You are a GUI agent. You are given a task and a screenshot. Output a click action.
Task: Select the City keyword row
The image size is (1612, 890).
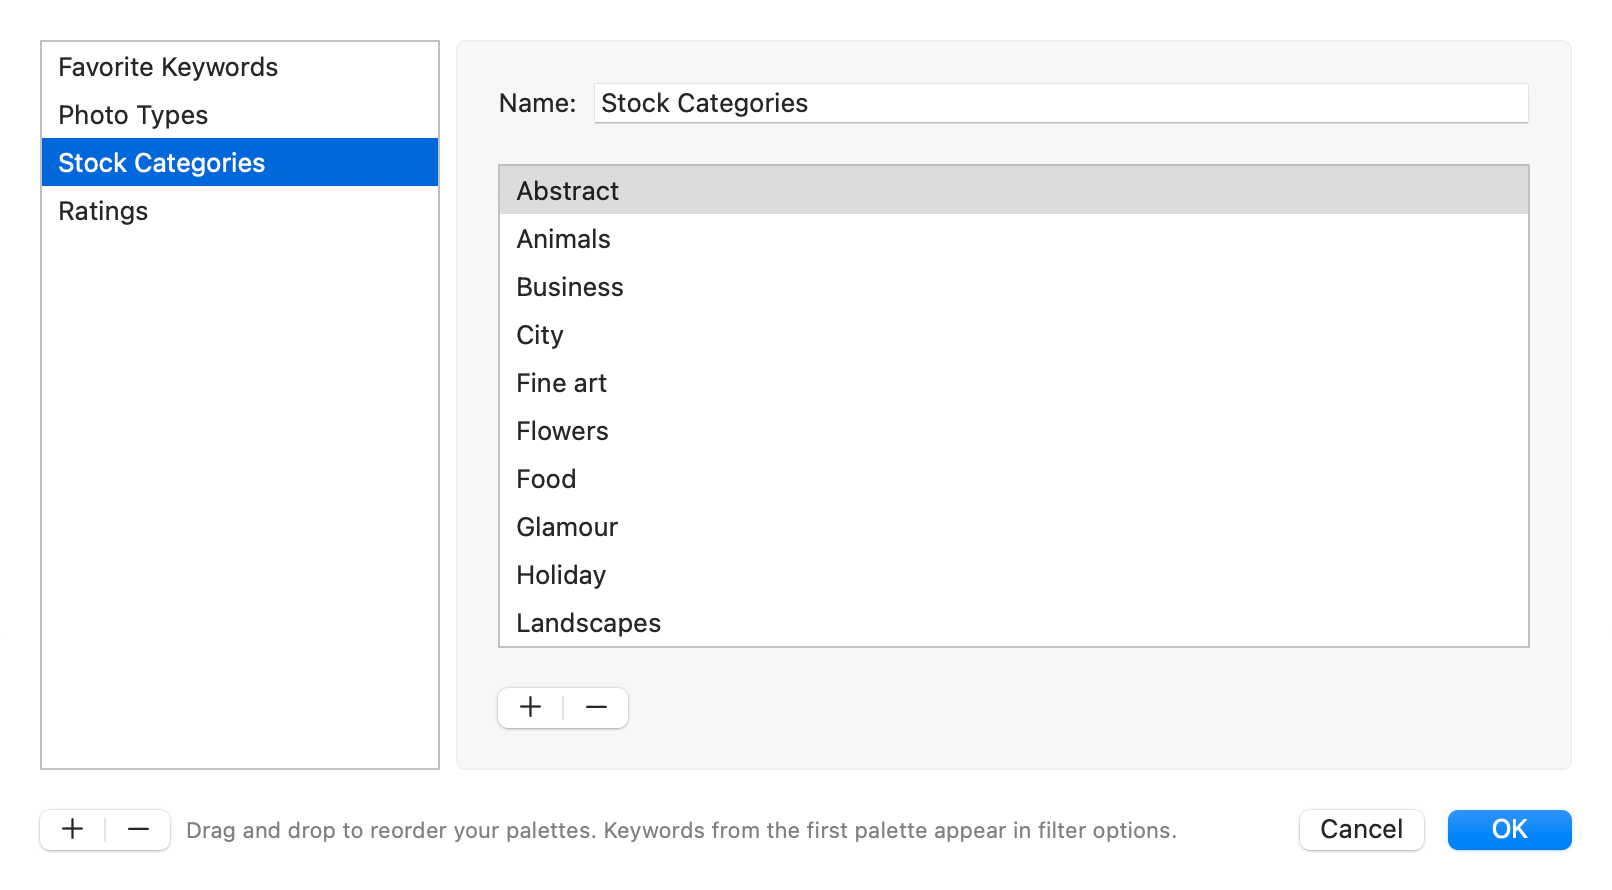coord(1014,335)
